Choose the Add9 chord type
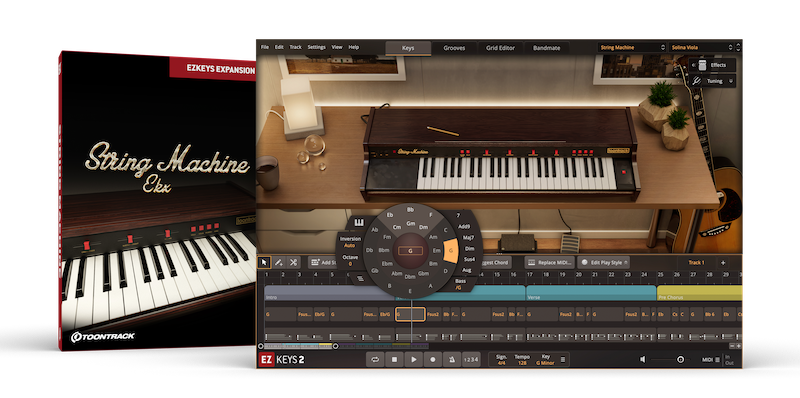Image resolution: width=800 pixels, height=398 pixels. pyautogui.click(x=464, y=226)
